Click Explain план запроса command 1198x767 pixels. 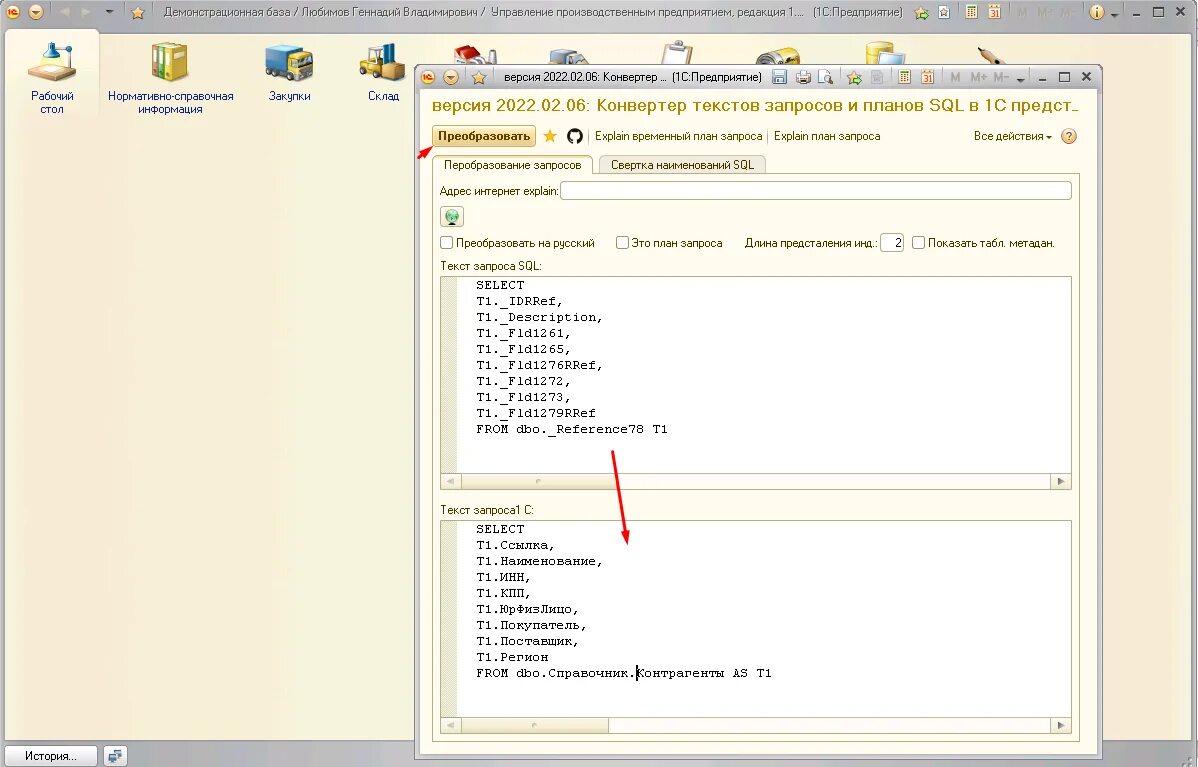(827, 136)
